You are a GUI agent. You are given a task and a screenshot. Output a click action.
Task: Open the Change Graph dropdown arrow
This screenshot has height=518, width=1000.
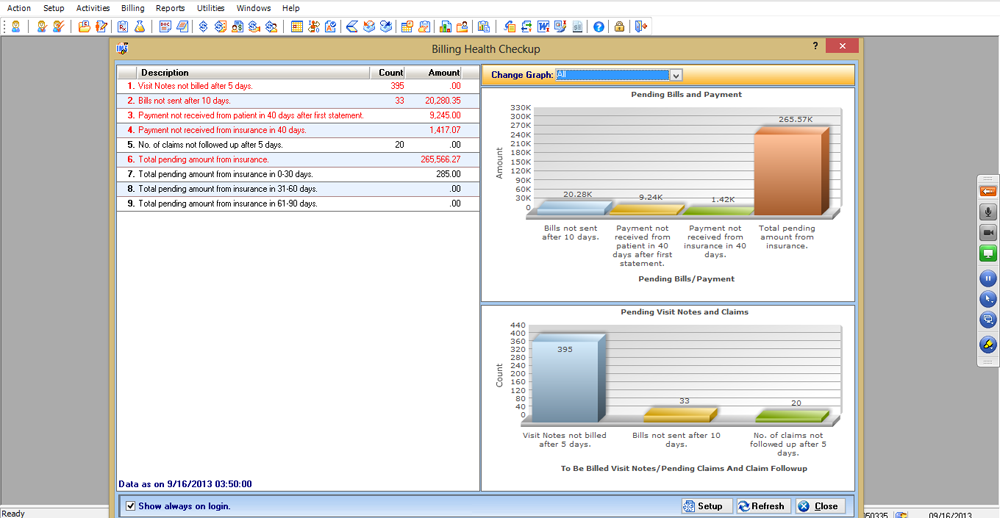676,75
